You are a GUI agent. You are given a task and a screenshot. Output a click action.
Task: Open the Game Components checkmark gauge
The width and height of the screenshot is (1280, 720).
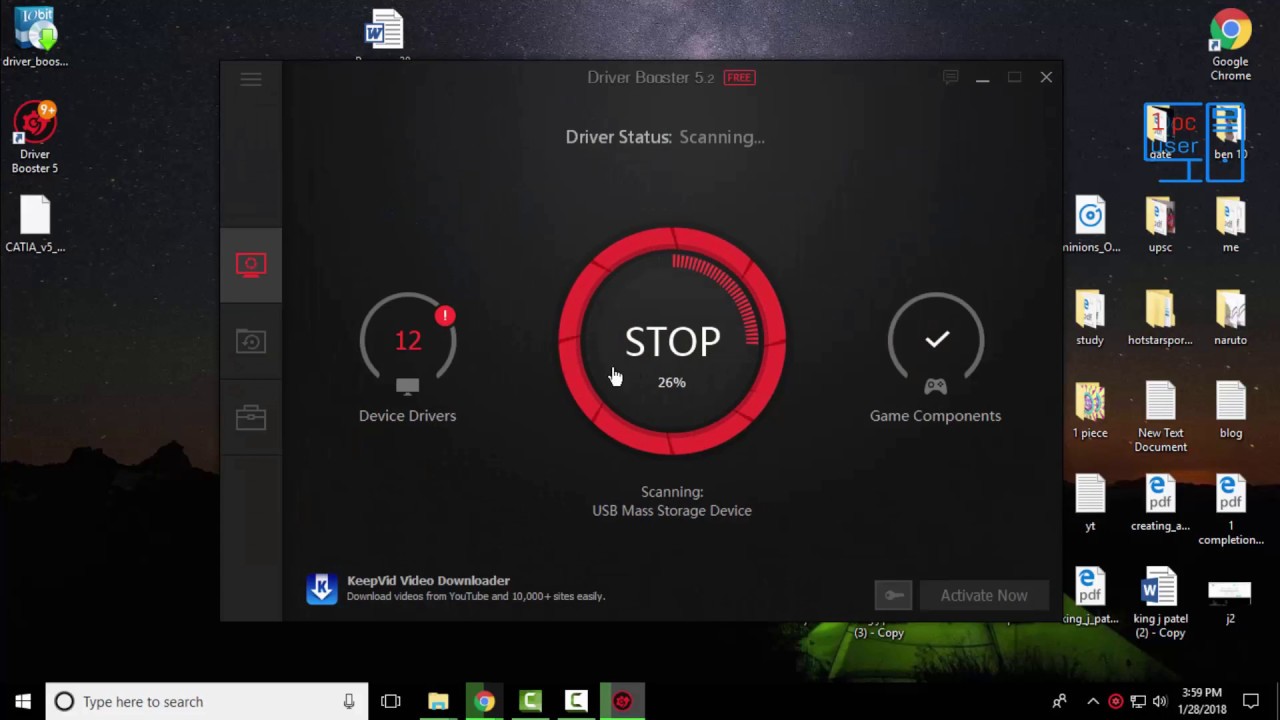point(936,340)
